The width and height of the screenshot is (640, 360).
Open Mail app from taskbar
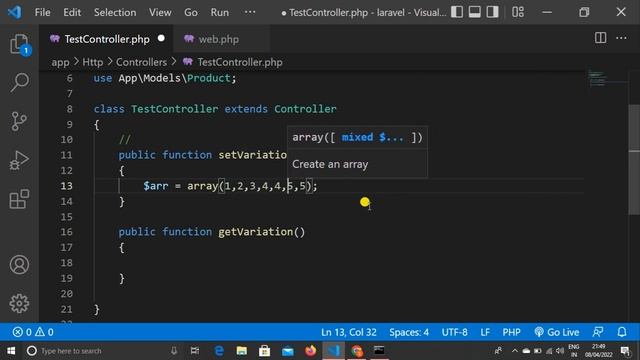[288, 351]
